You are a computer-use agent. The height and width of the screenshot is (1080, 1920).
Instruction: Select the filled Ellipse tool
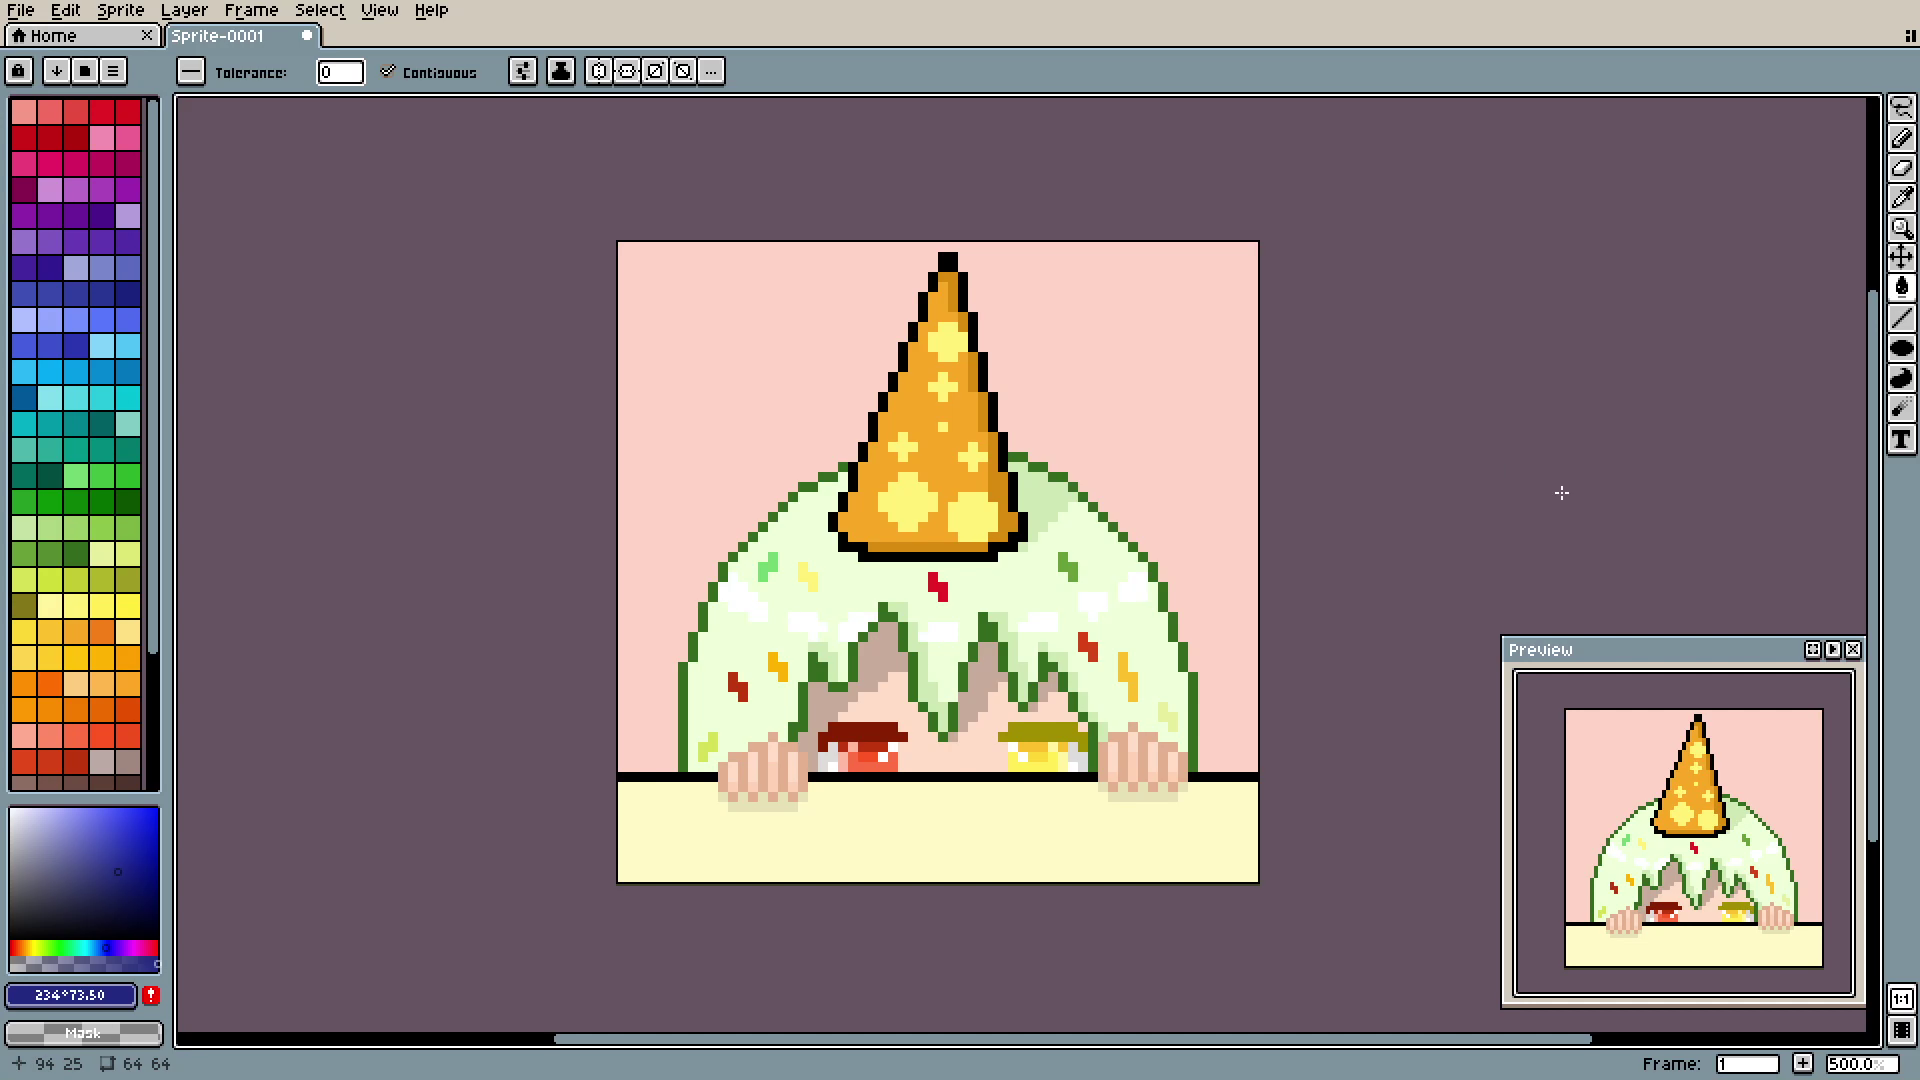(1901, 348)
